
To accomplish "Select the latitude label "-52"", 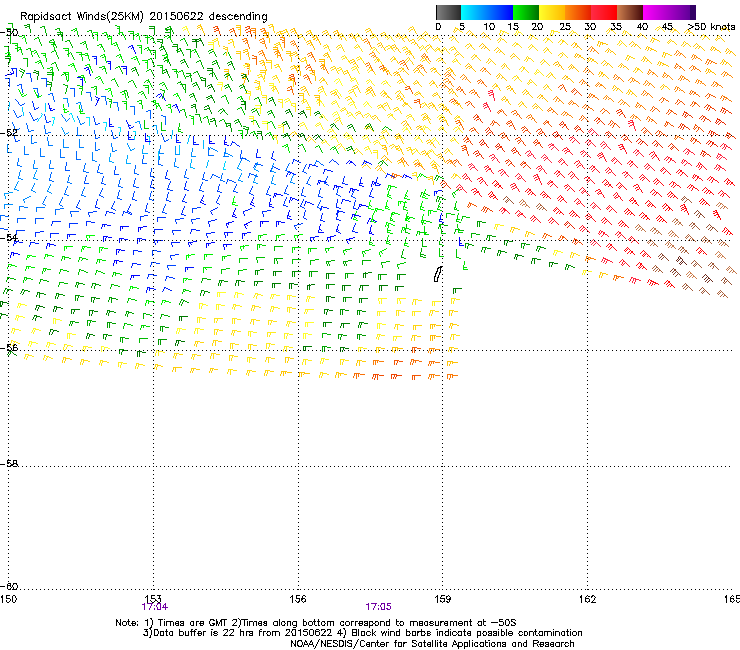I will 9,133.
